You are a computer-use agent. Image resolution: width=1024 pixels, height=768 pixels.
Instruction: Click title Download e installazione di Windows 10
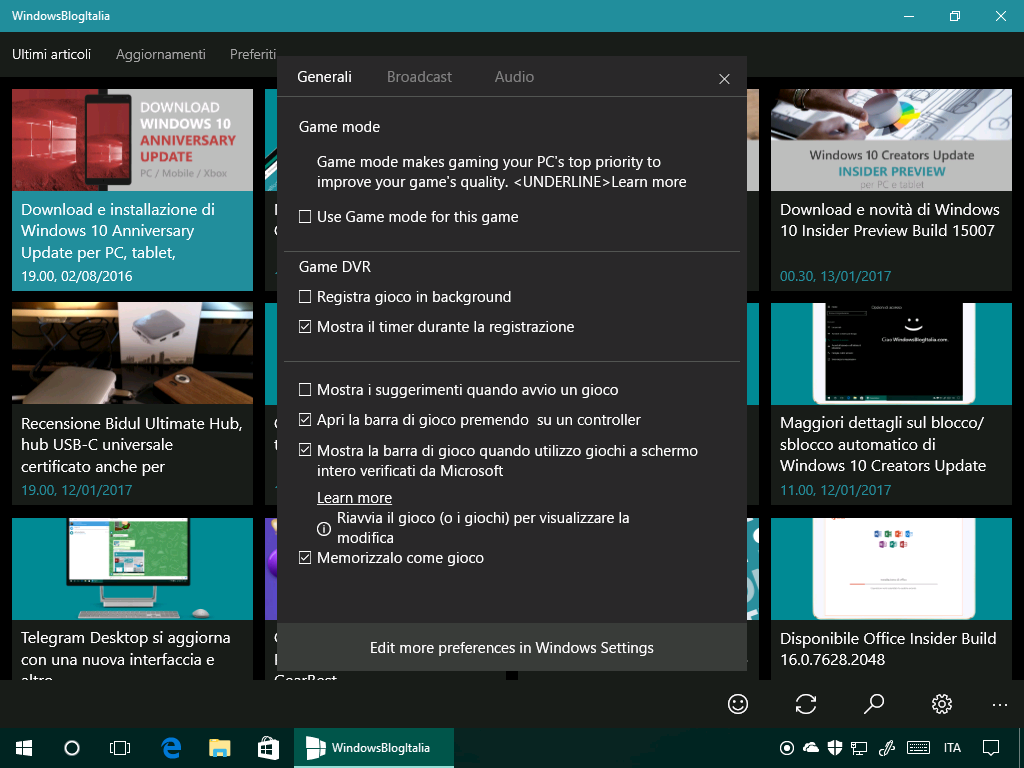118,231
